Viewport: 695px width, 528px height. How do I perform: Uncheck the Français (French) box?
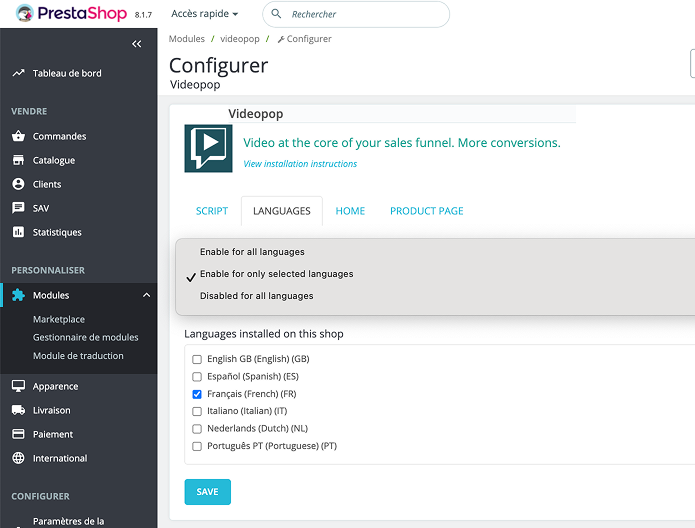(197, 394)
